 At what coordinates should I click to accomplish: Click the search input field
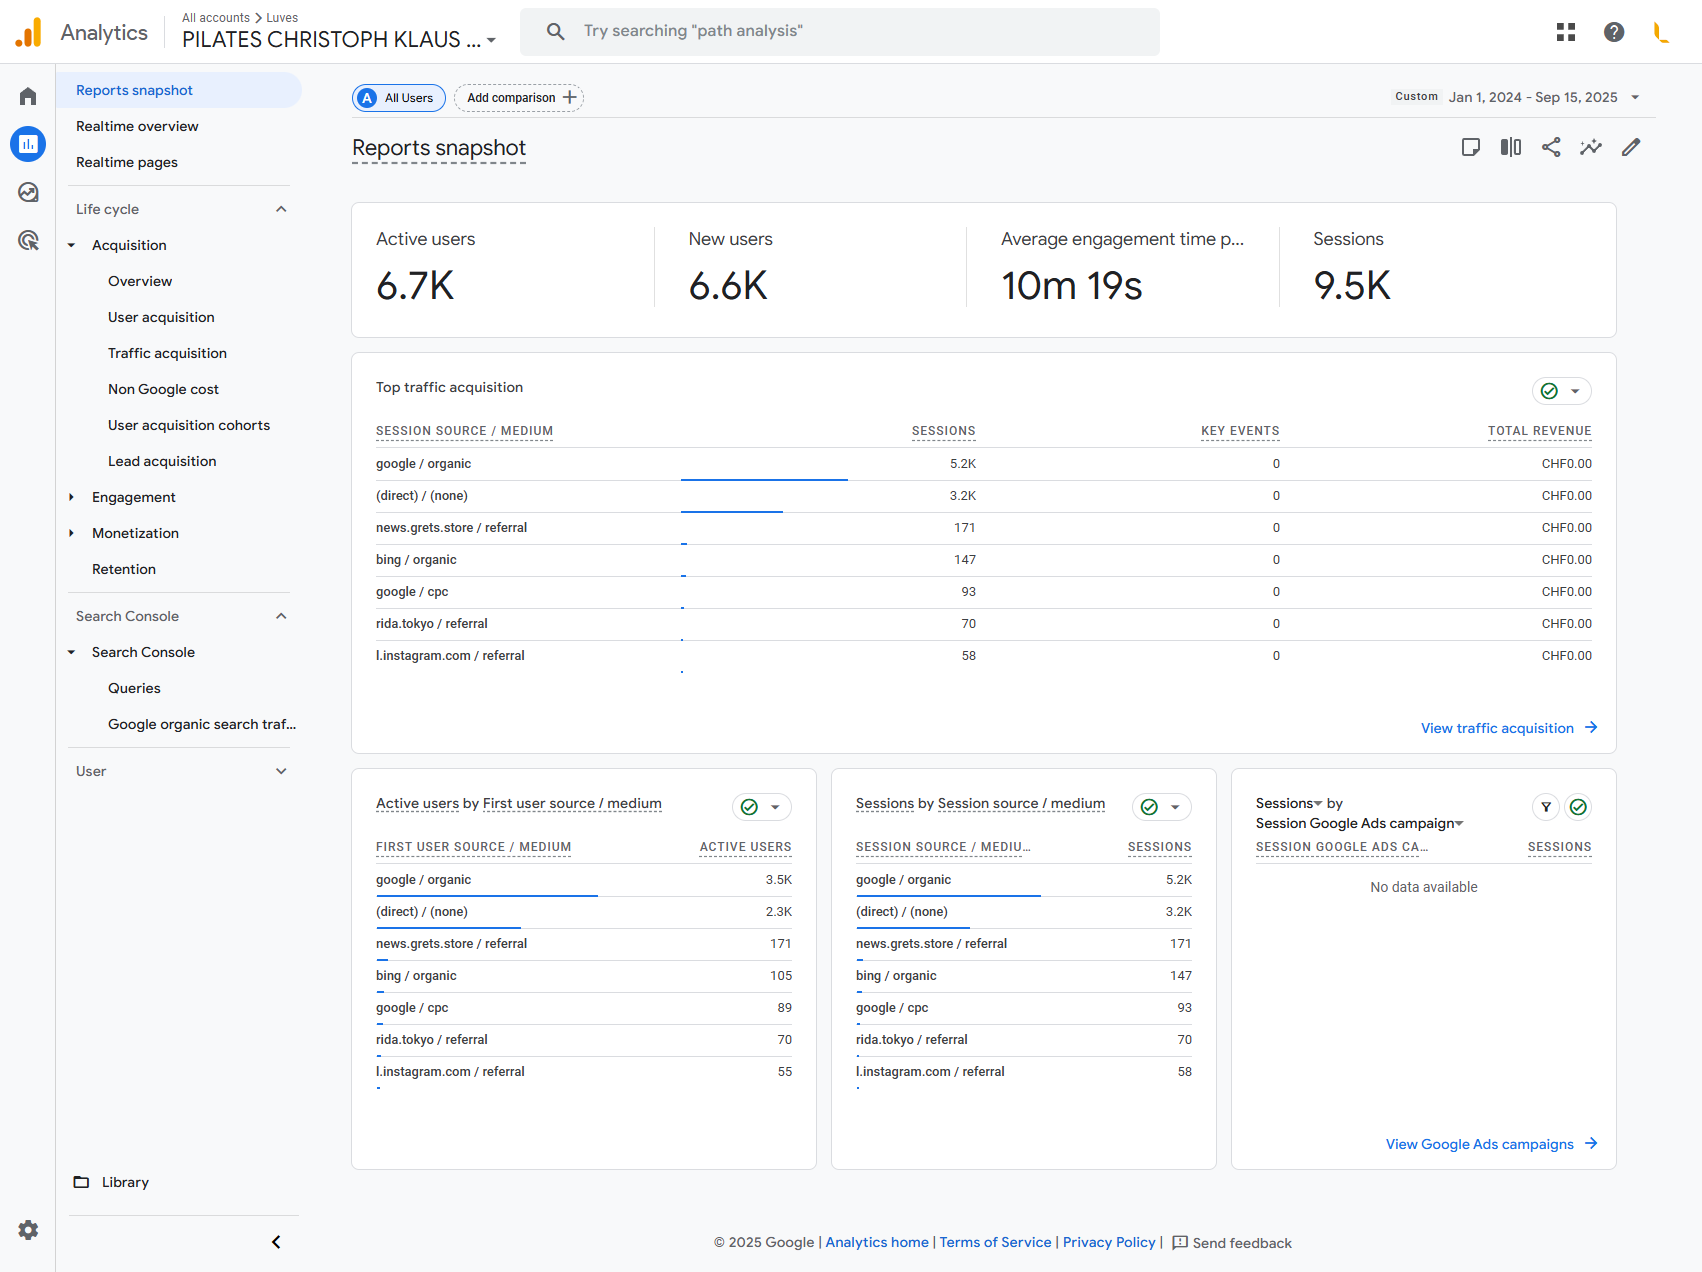pos(840,31)
